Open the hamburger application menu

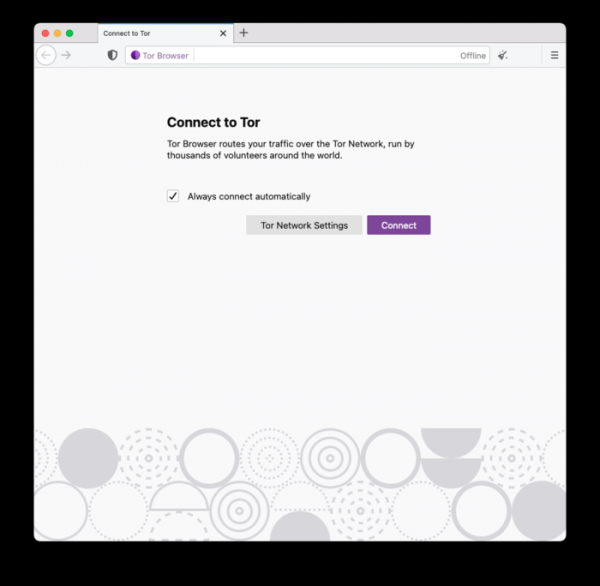554,55
